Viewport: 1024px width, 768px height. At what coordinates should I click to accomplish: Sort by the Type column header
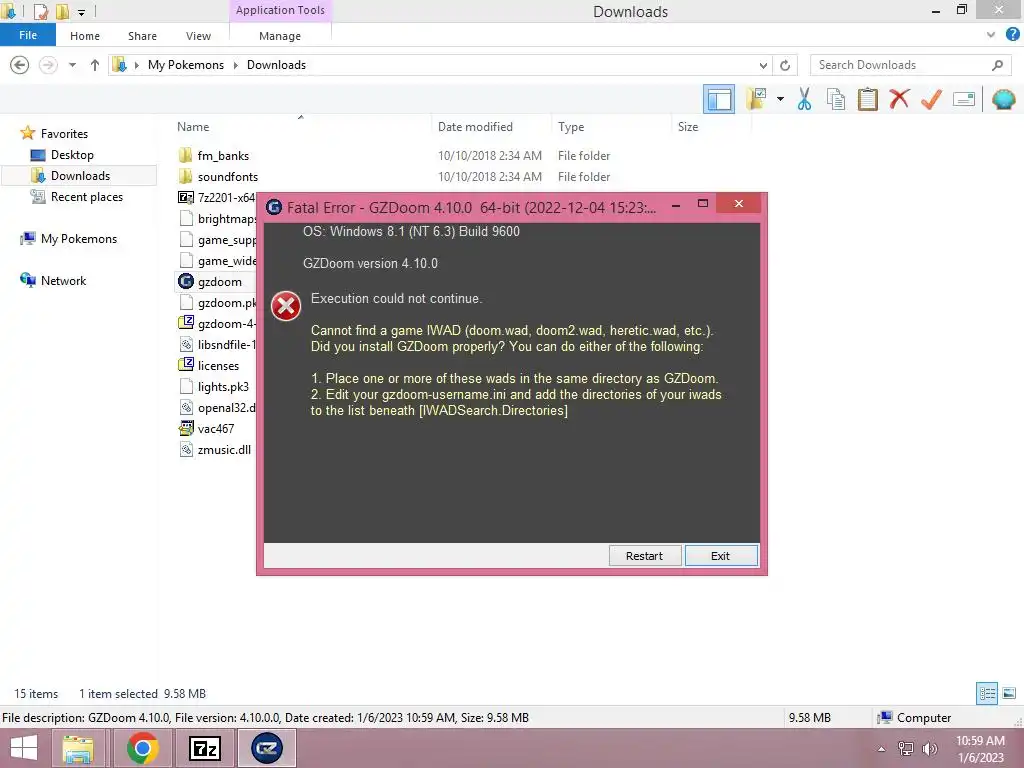coord(571,127)
